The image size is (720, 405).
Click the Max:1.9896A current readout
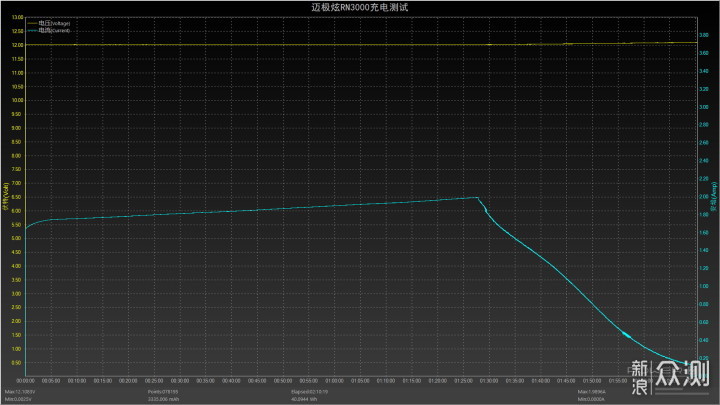[592, 392]
